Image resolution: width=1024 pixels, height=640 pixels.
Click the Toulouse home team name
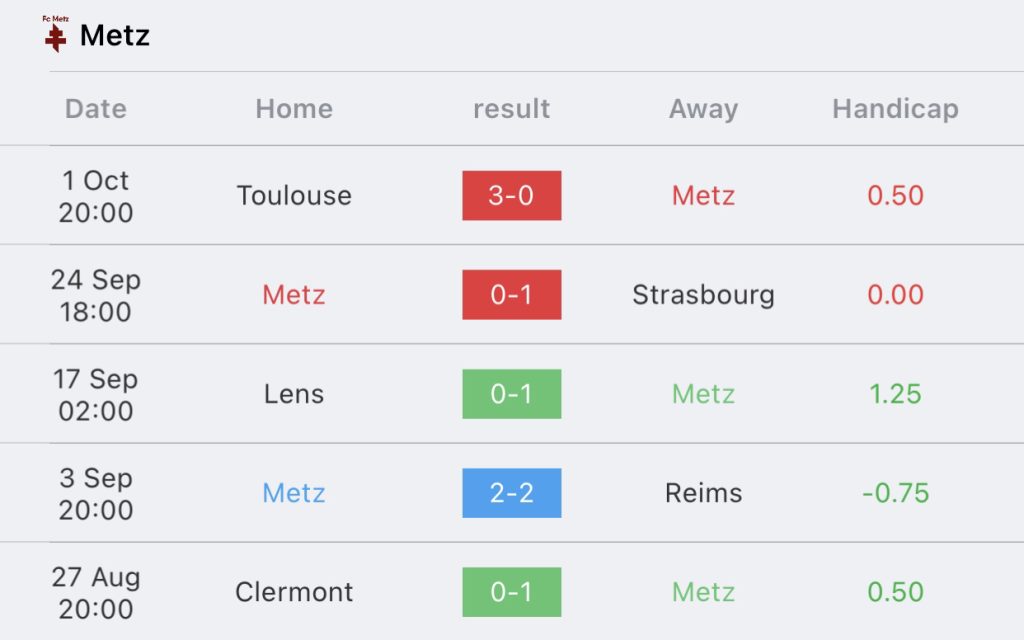coord(294,195)
